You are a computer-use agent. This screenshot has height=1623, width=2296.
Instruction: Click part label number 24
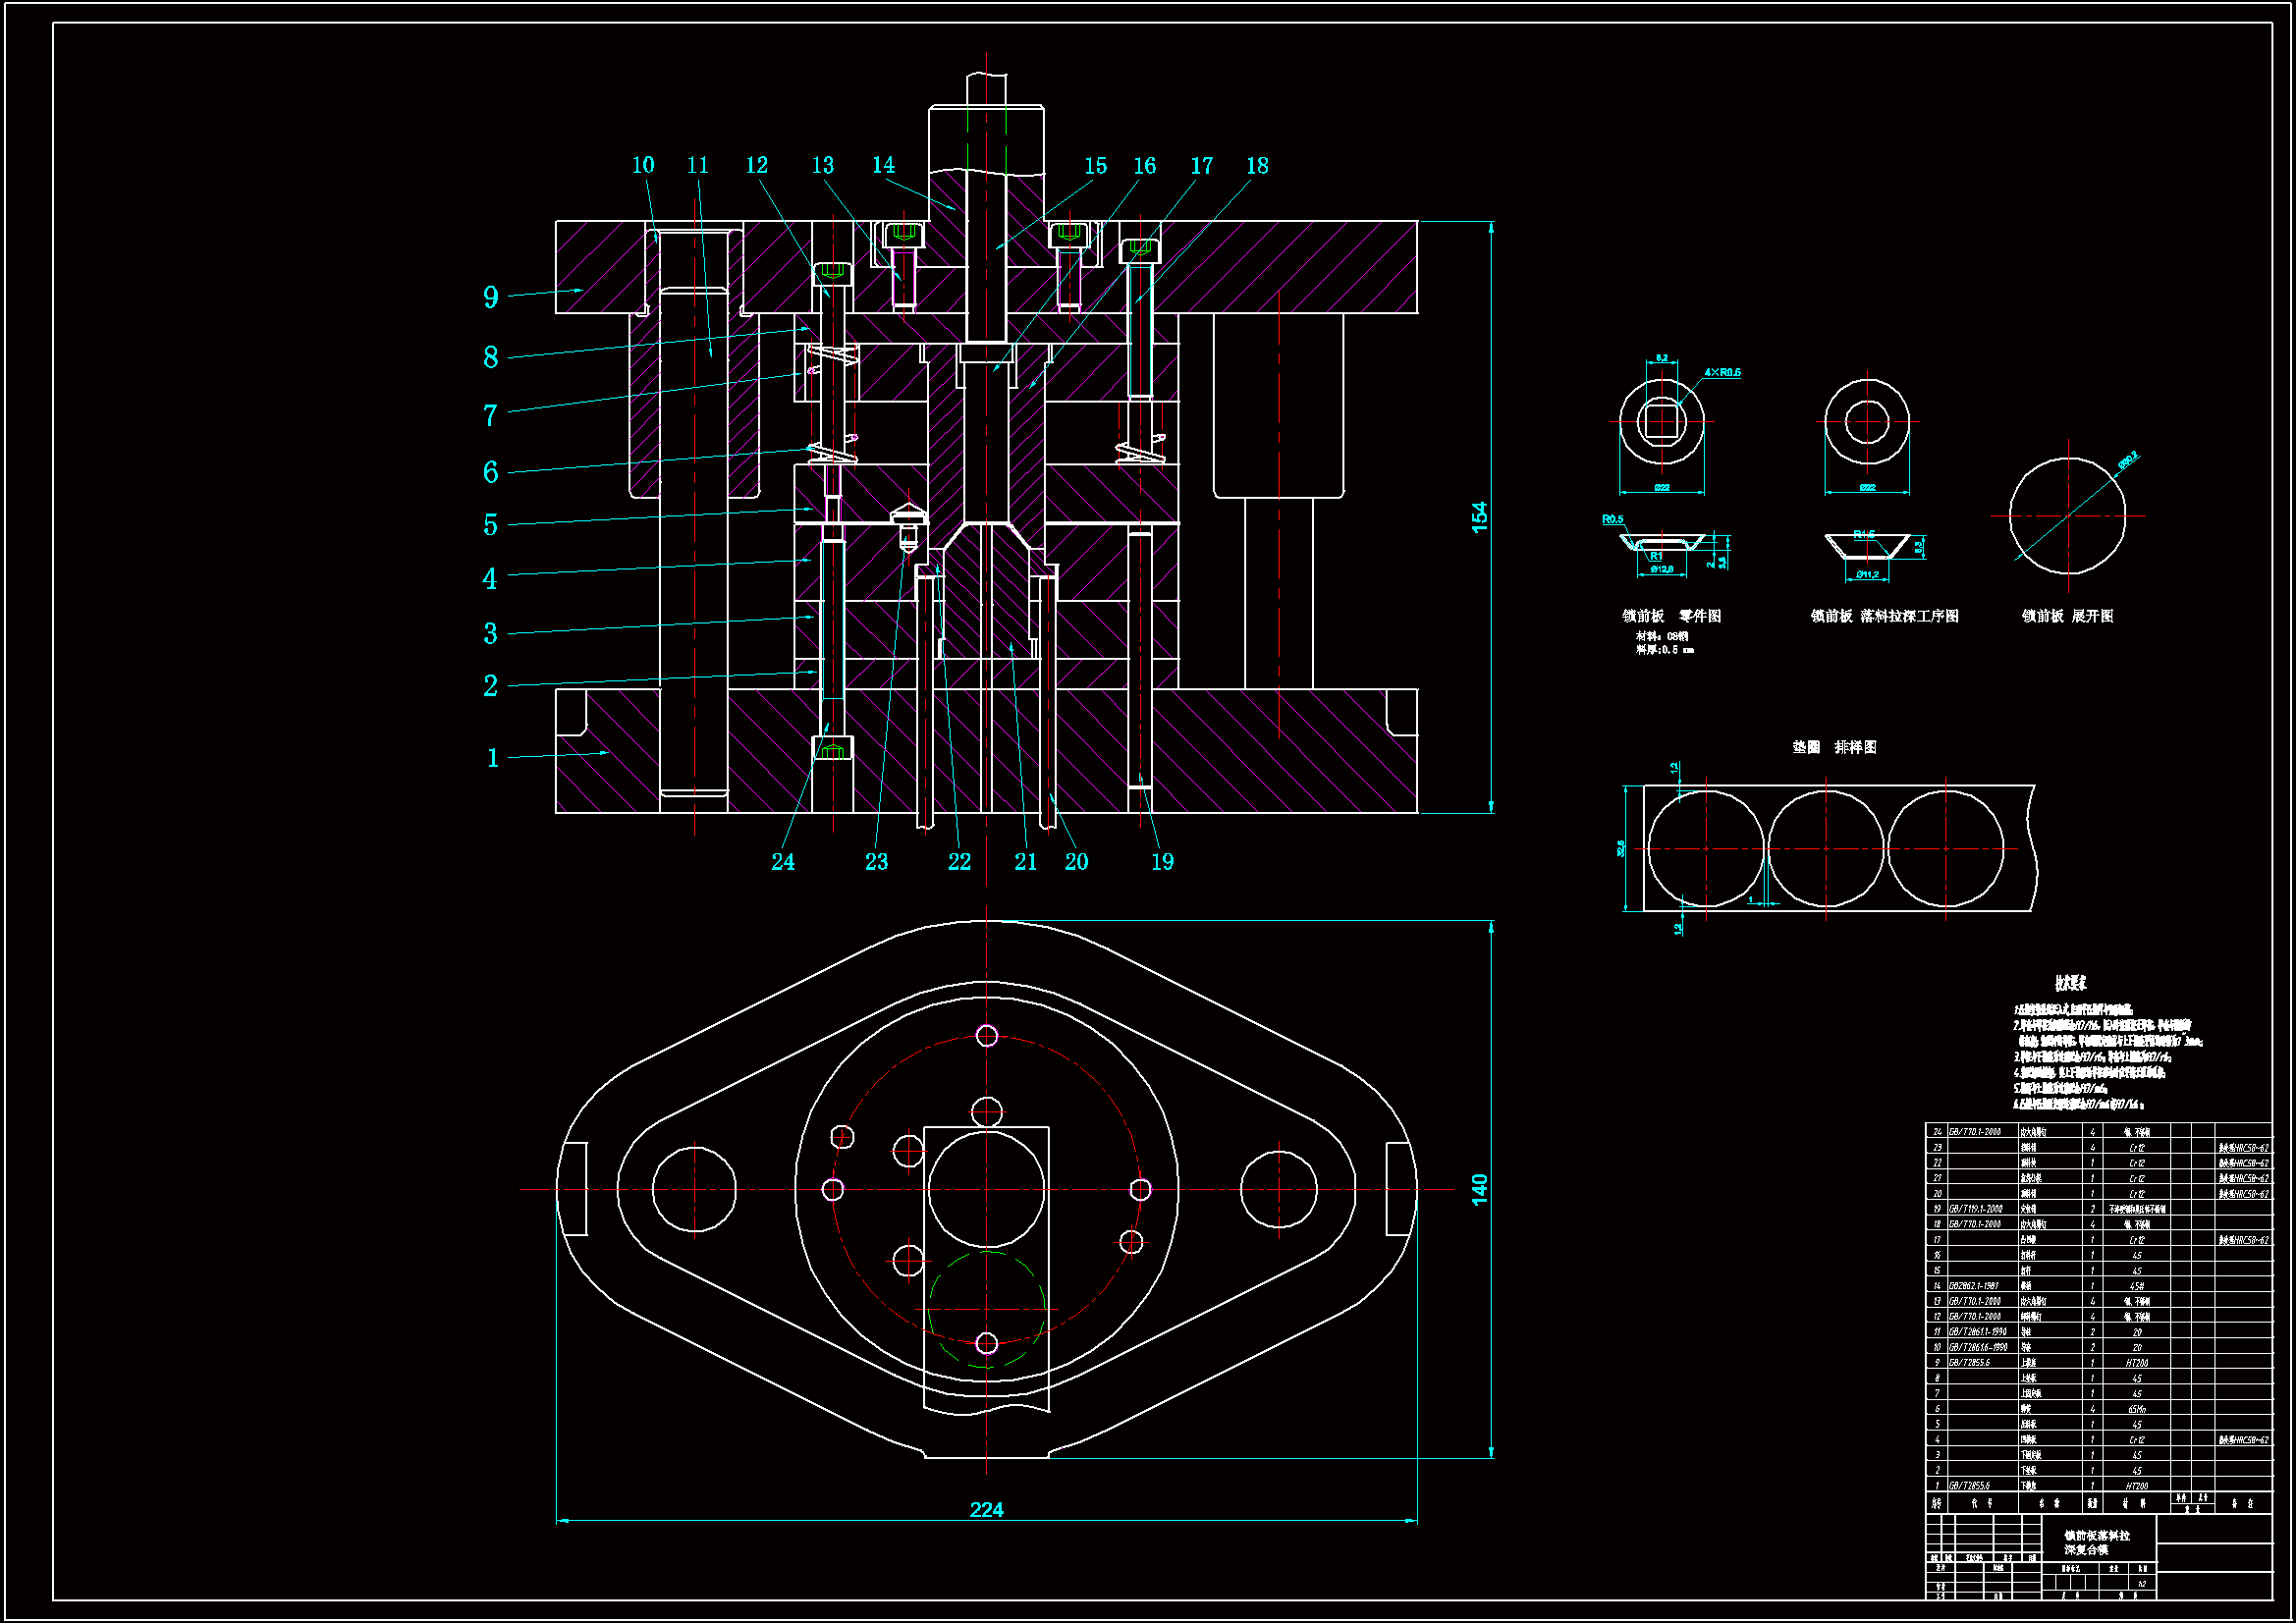(x=783, y=862)
